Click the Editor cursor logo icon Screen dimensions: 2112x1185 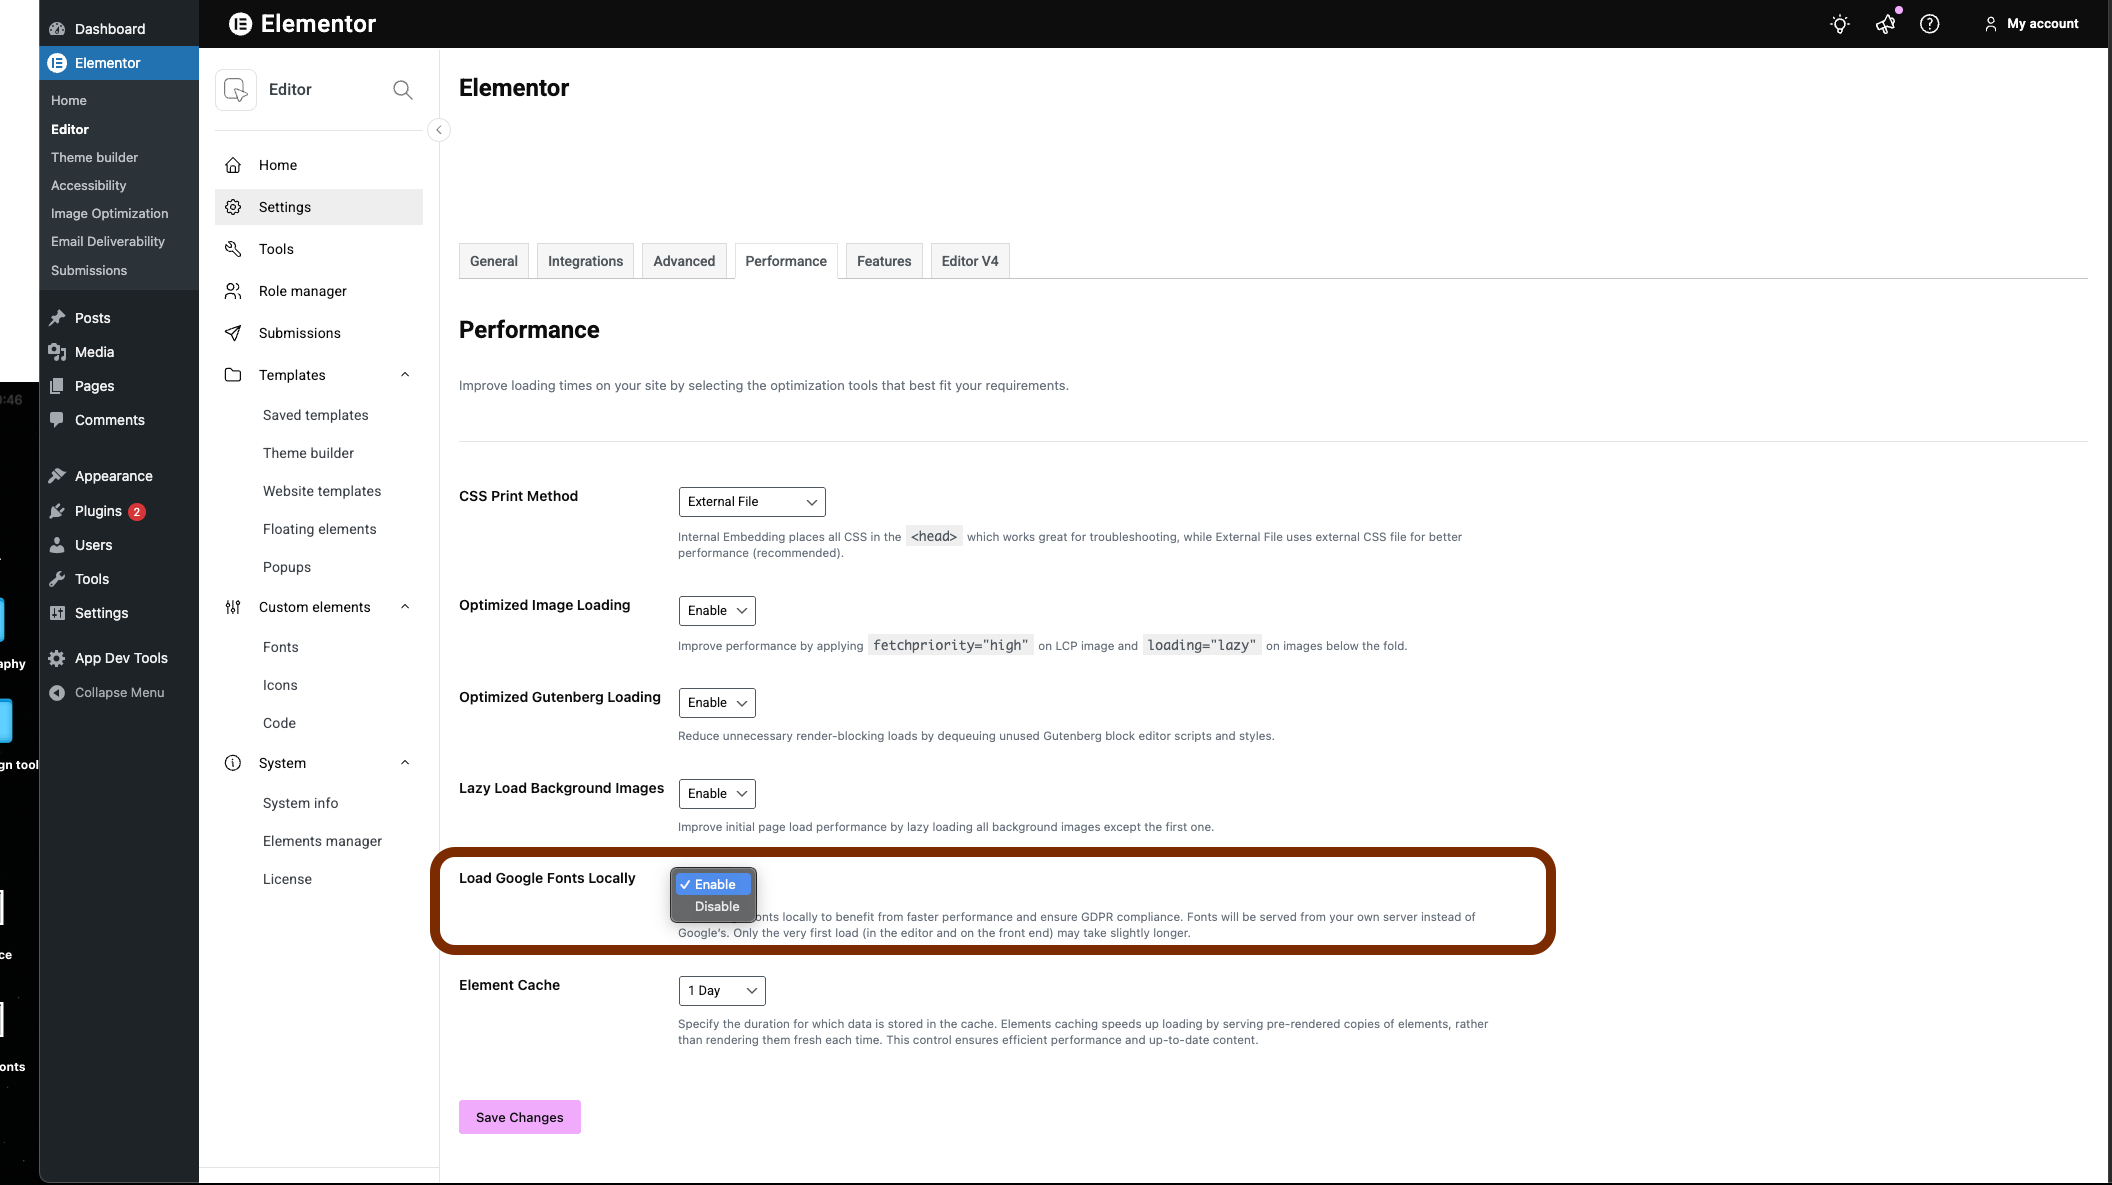236,90
